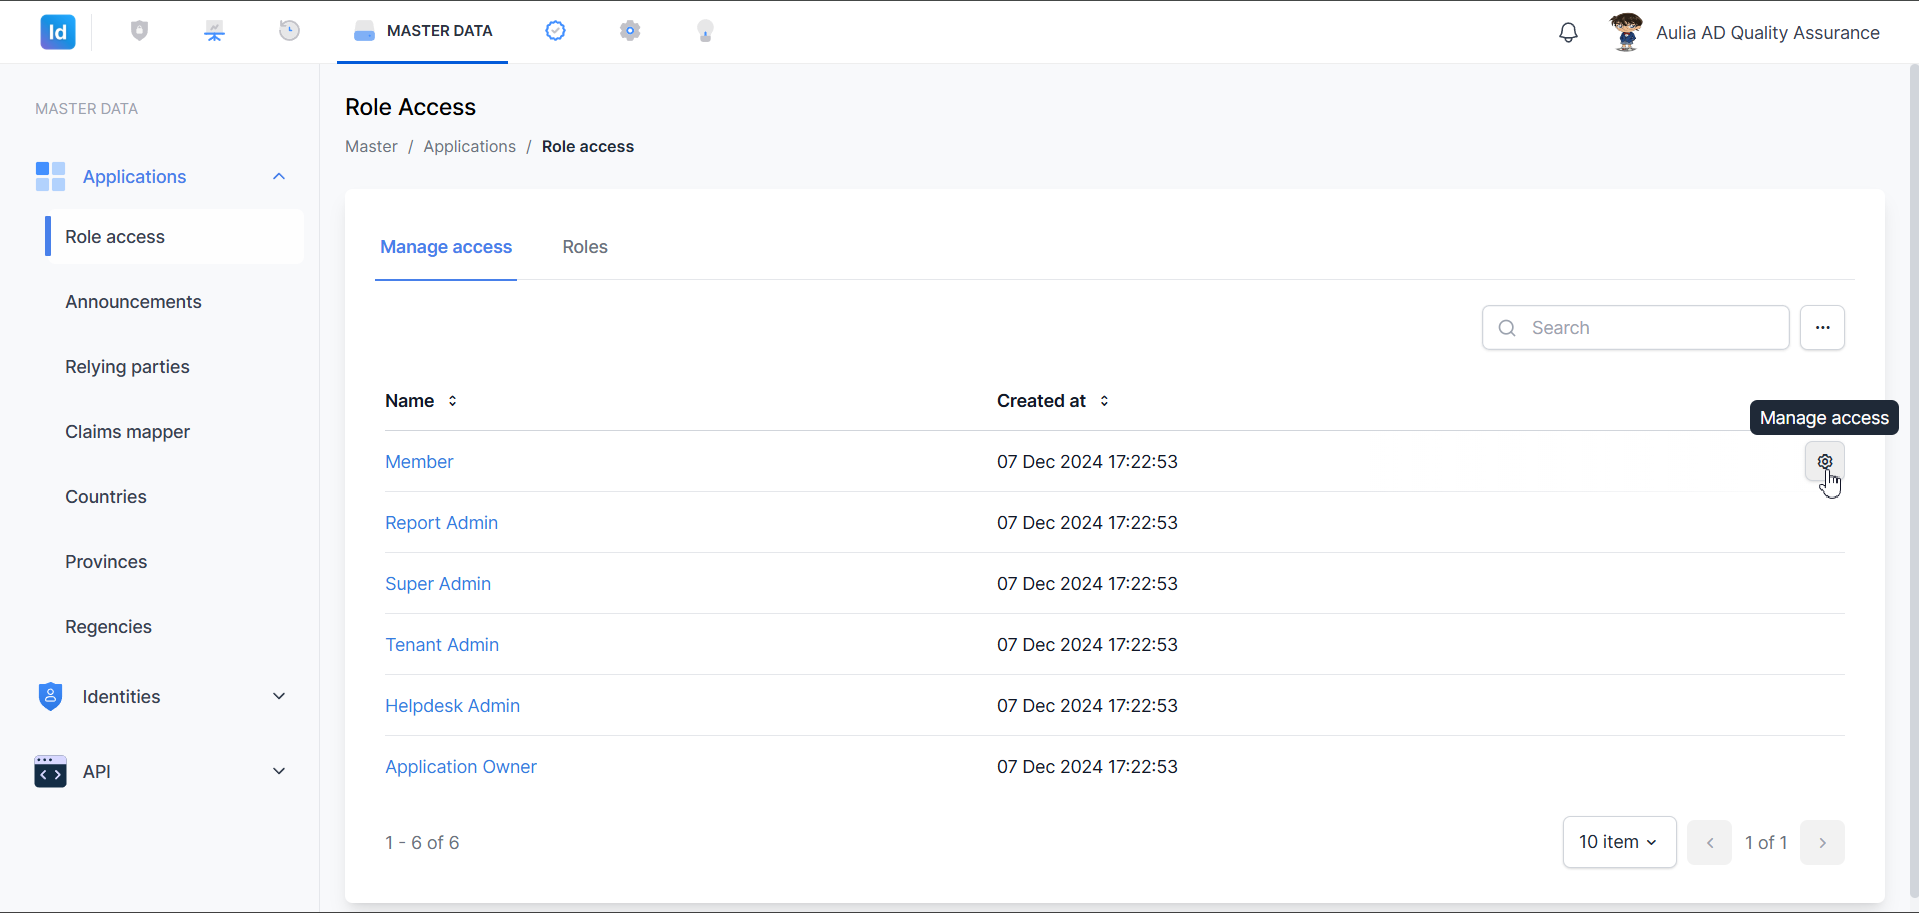Open the Tenant Admin role link
The image size is (1919, 913).
pyautogui.click(x=442, y=645)
